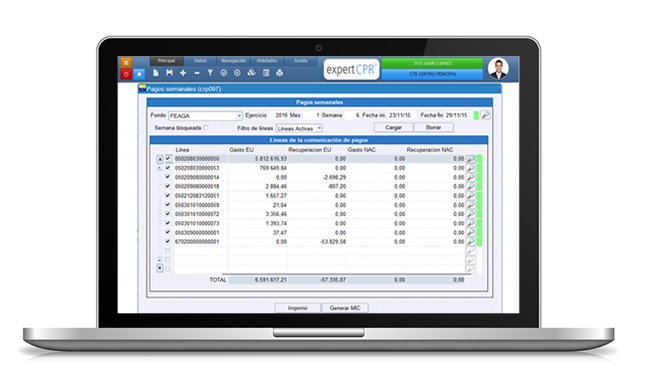Click the red power icon
The width and height of the screenshot is (650, 388).
pyautogui.click(x=126, y=74)
